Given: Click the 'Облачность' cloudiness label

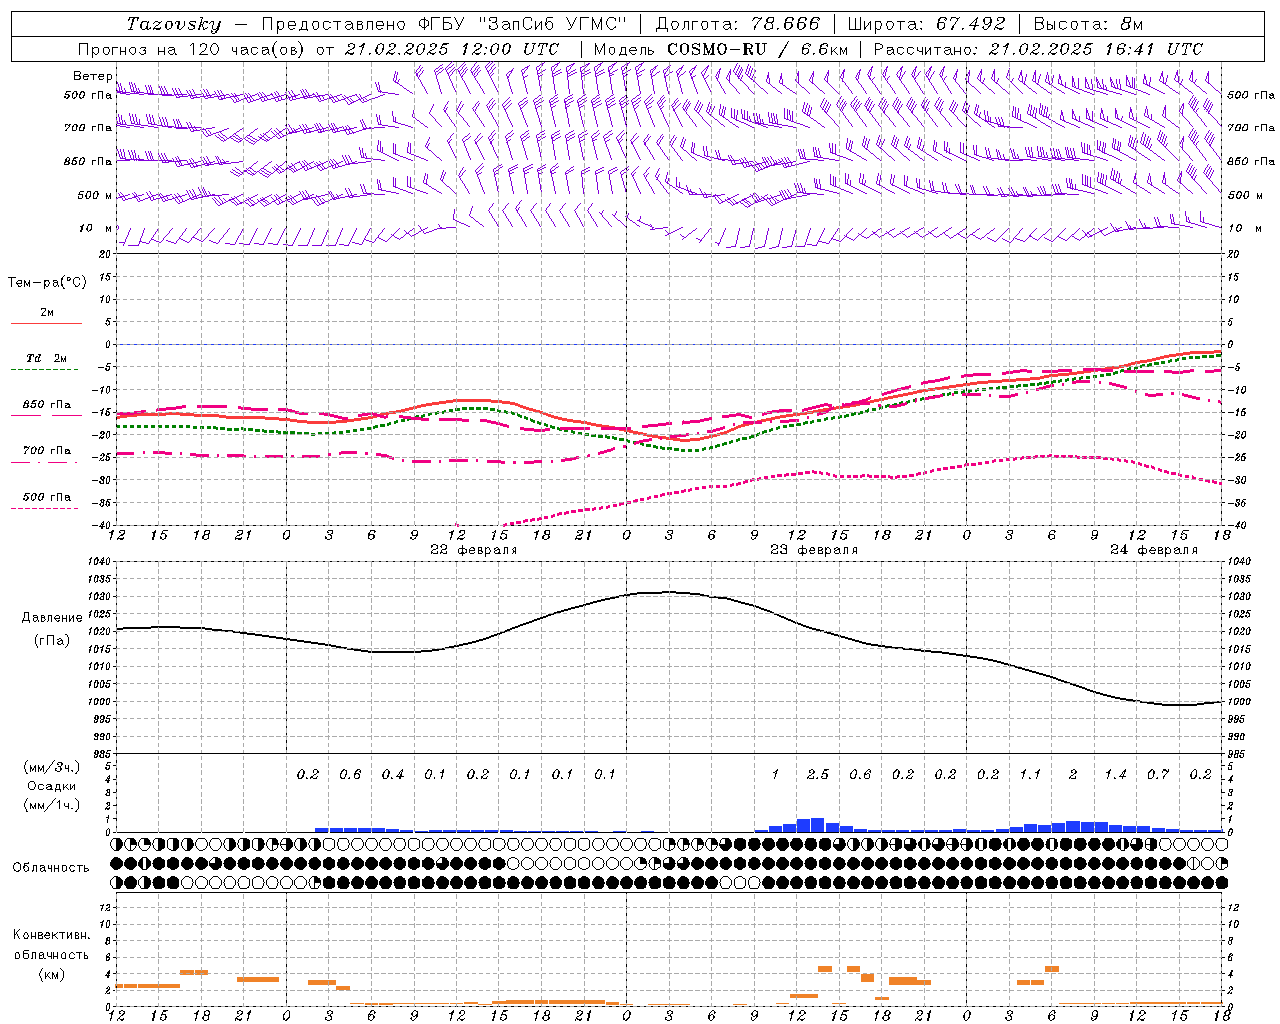Looking at the screenshot, I should pyautogui.click(x=51, y=868).
